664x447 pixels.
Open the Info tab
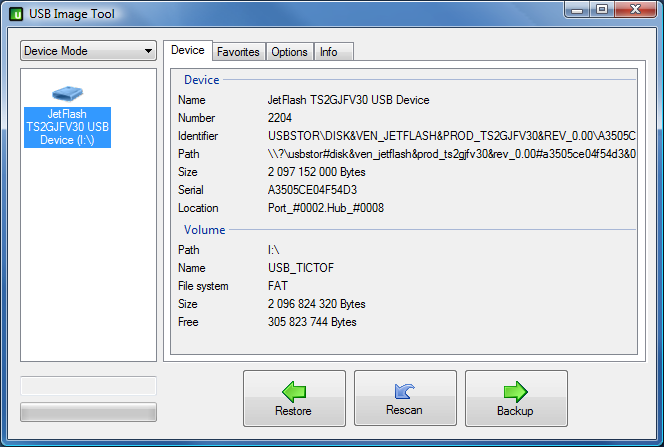click(x=333, y=52)
